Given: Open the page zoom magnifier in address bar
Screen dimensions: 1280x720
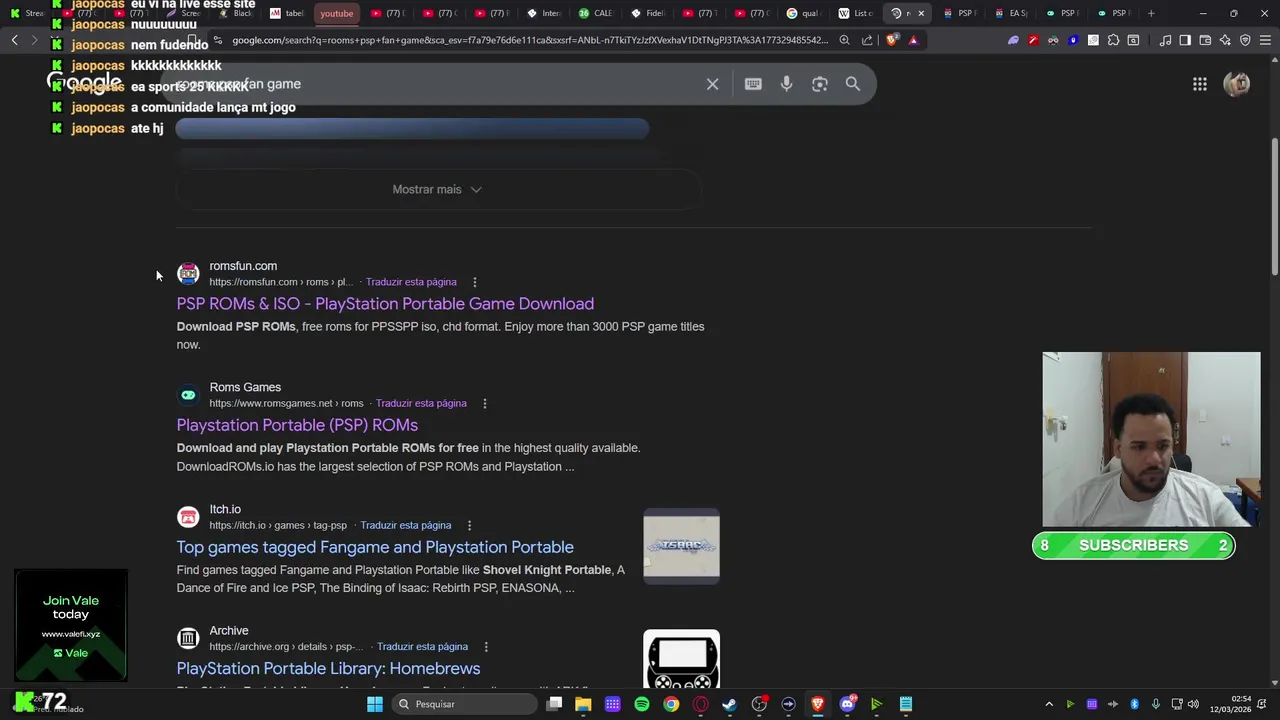Looking at the screenshot, I should pos(845,40).
